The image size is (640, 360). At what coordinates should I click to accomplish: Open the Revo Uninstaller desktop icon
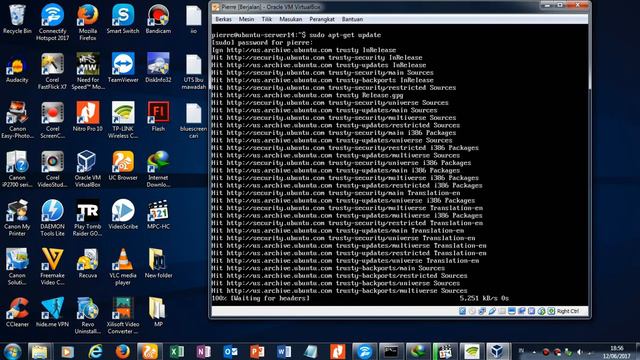click(88, 316)
